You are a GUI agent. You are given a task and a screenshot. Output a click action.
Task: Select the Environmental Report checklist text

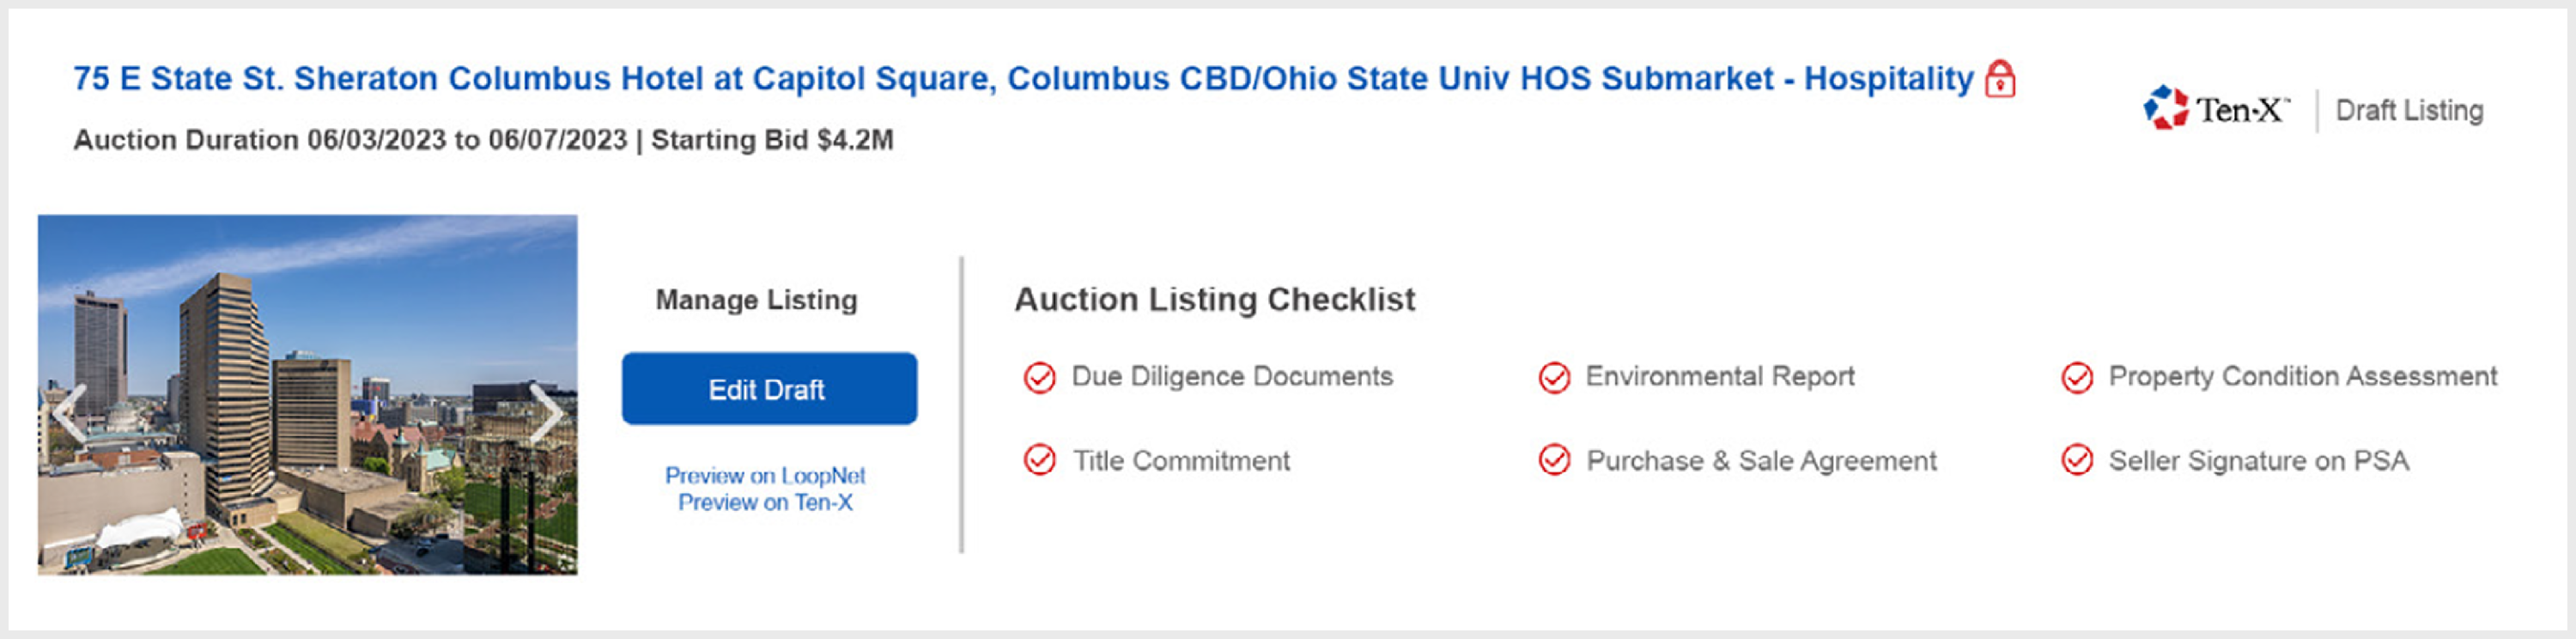coord(1720,377)
